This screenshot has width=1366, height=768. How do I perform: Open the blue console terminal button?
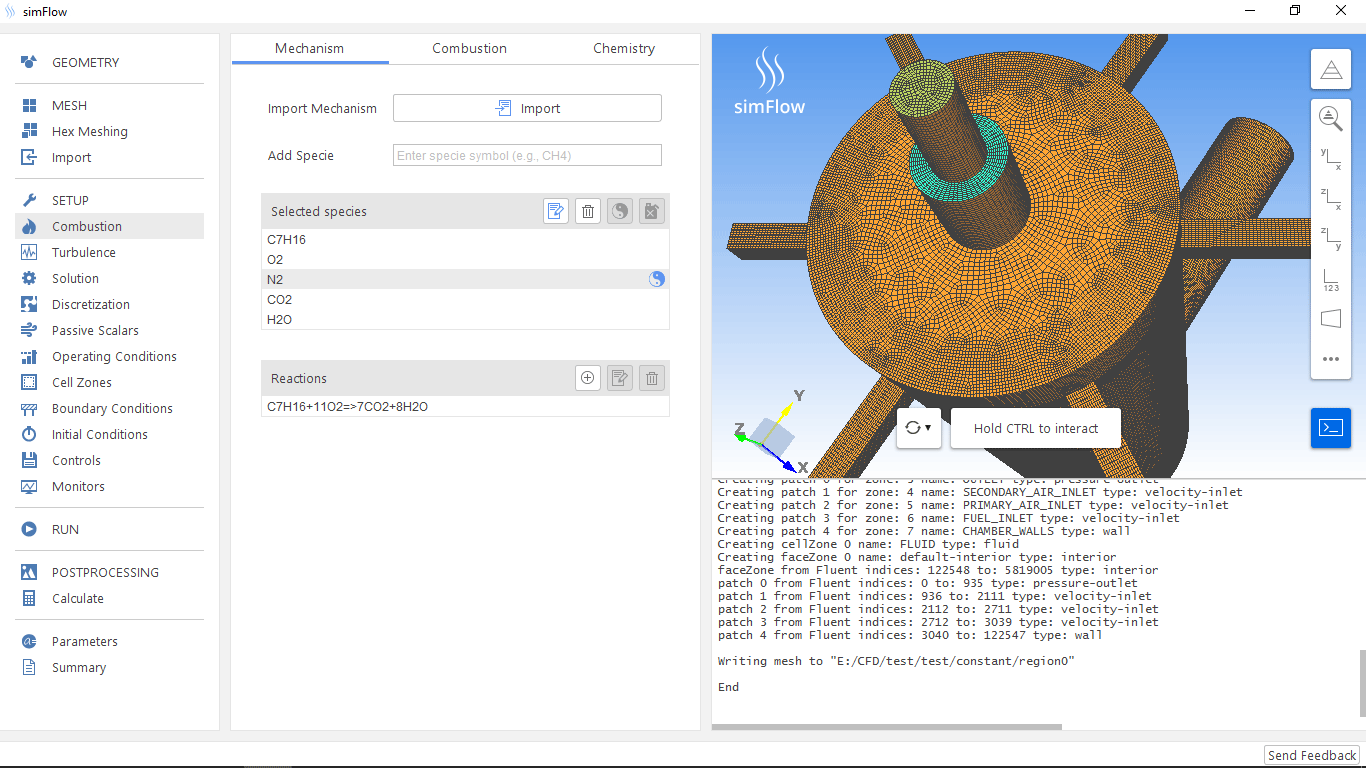click(1330, 428)
